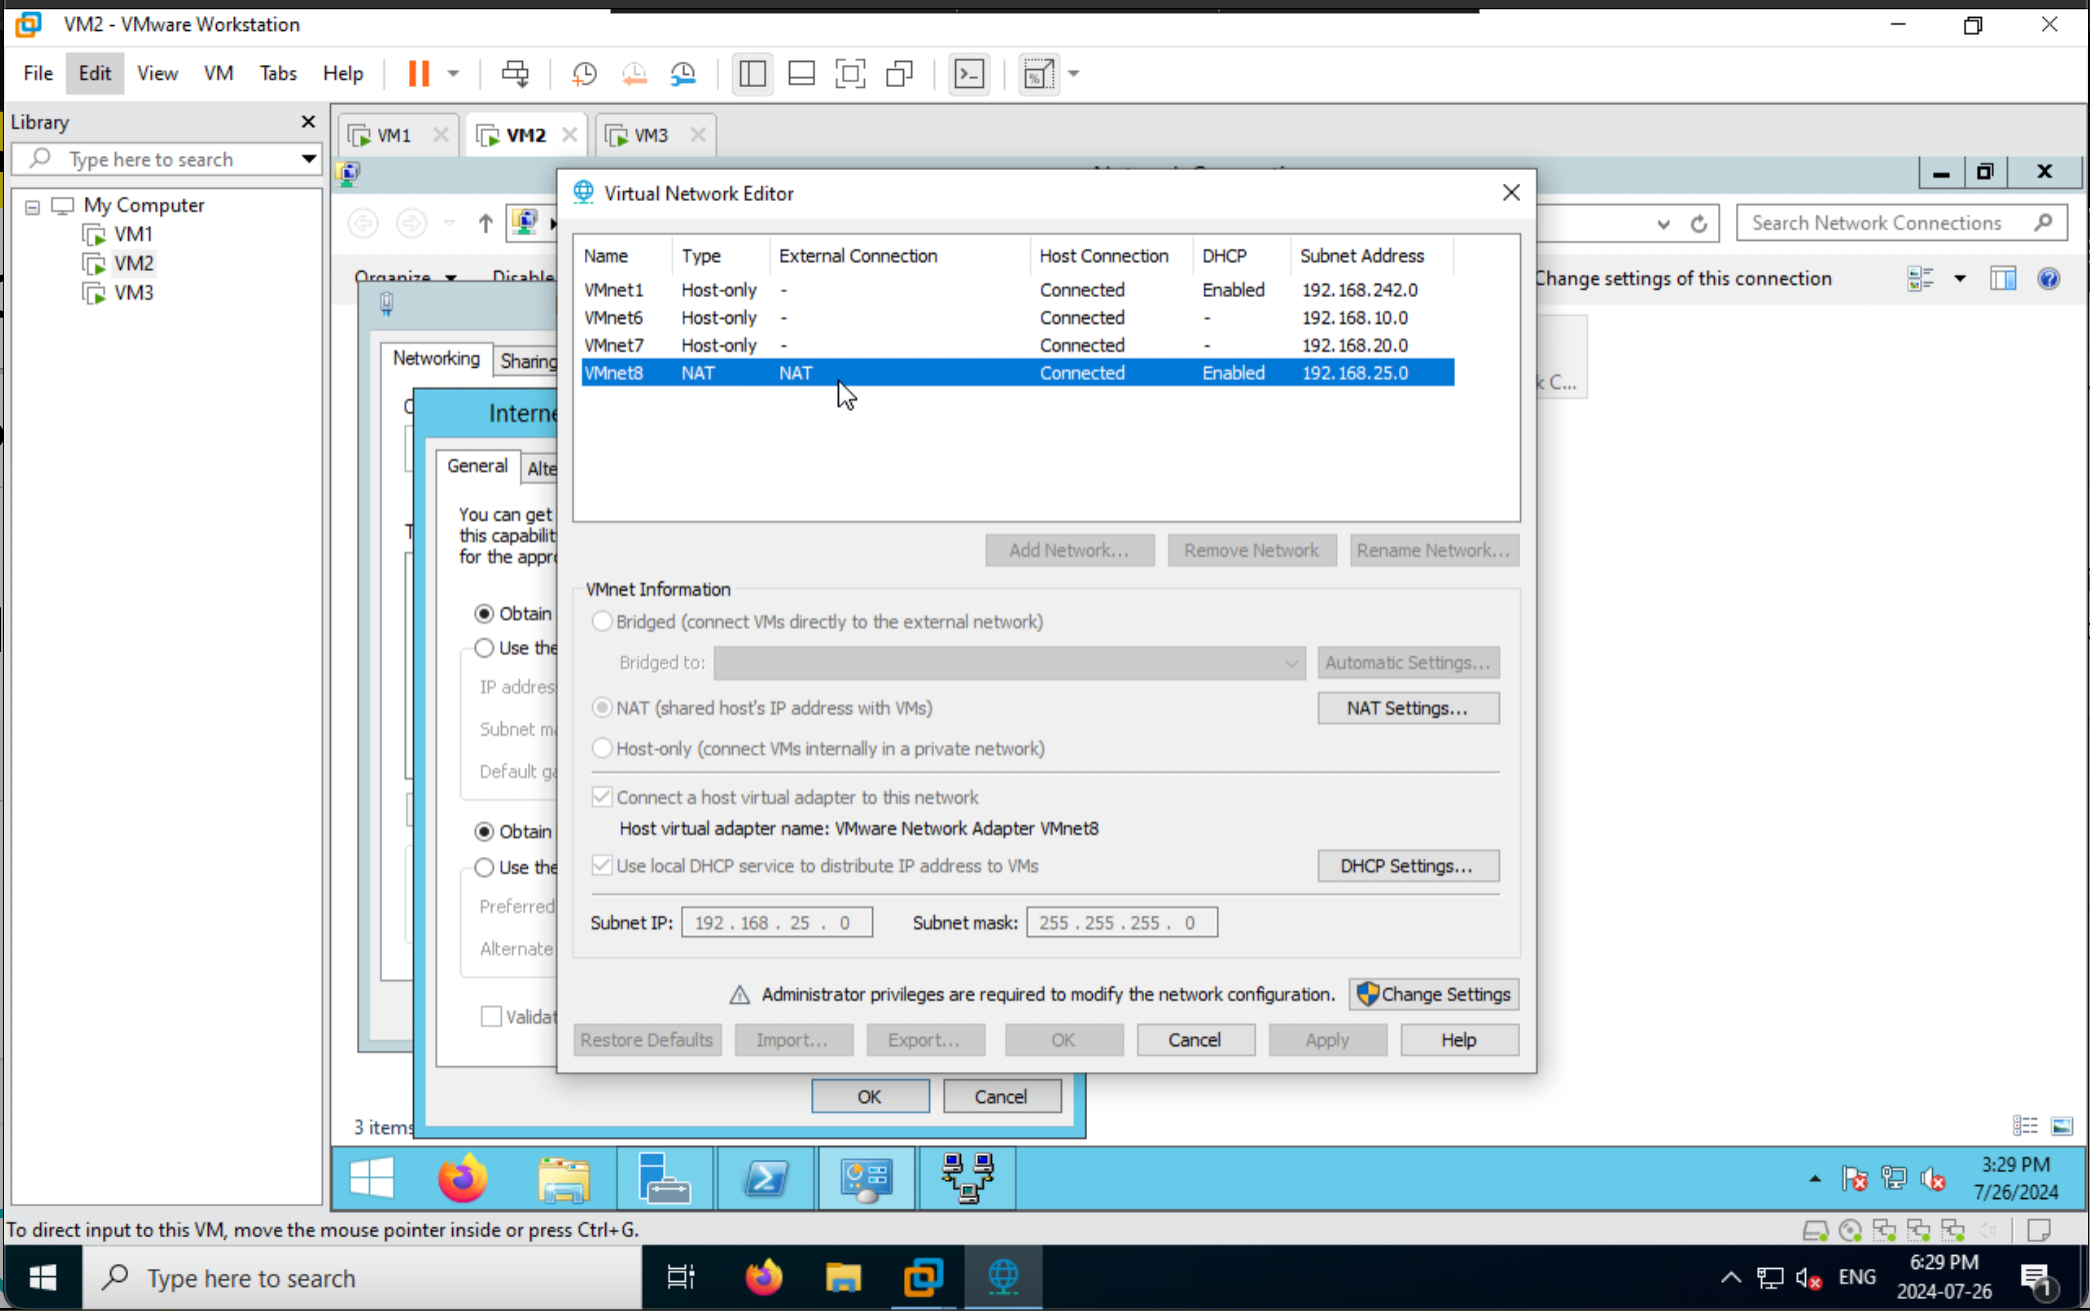Take a snapshot of this virtual machine
2090x1311 pixels.
click(585, 73)
